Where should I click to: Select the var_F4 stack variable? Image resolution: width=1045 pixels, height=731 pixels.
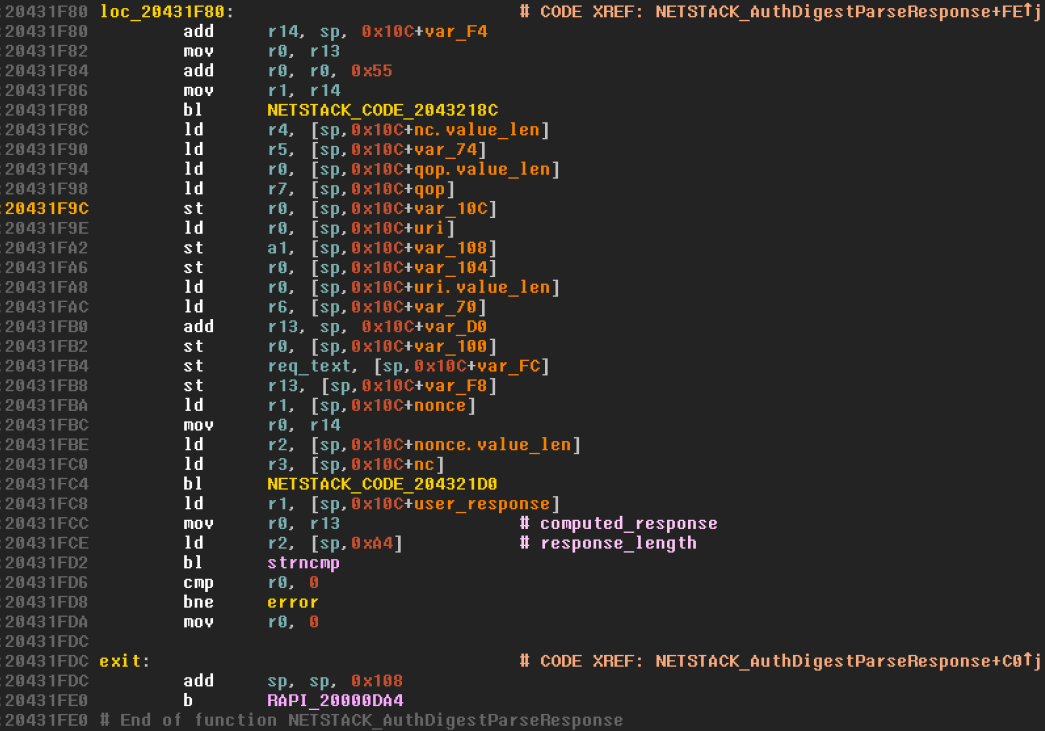click(456, 31)
